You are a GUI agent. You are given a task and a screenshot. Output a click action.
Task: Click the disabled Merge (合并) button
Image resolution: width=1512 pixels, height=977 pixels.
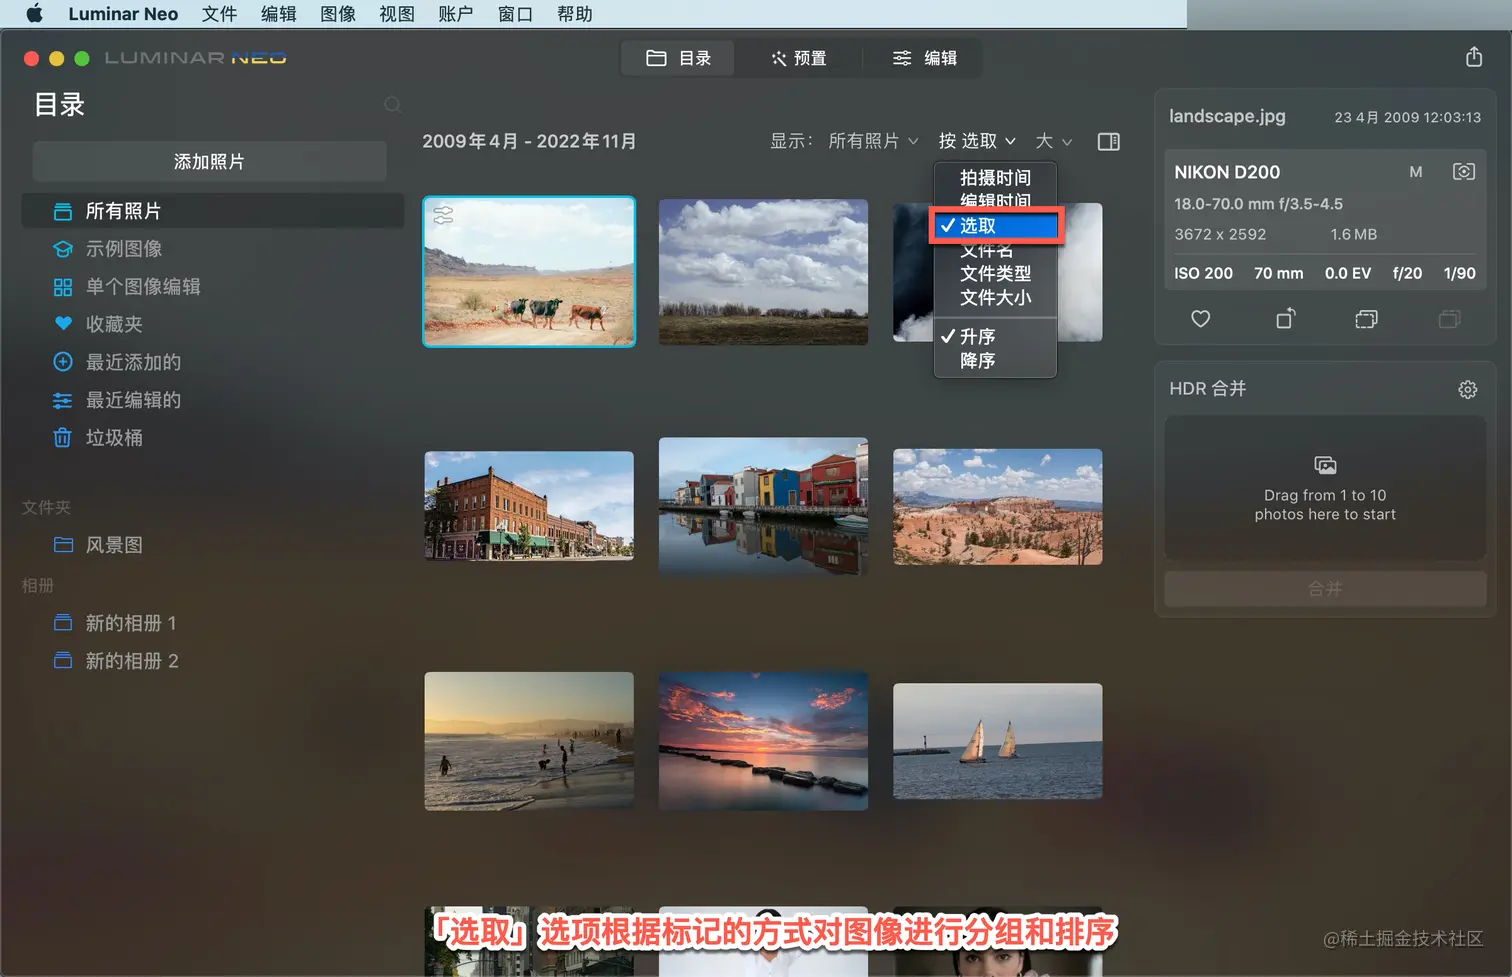pos(1325,589)
